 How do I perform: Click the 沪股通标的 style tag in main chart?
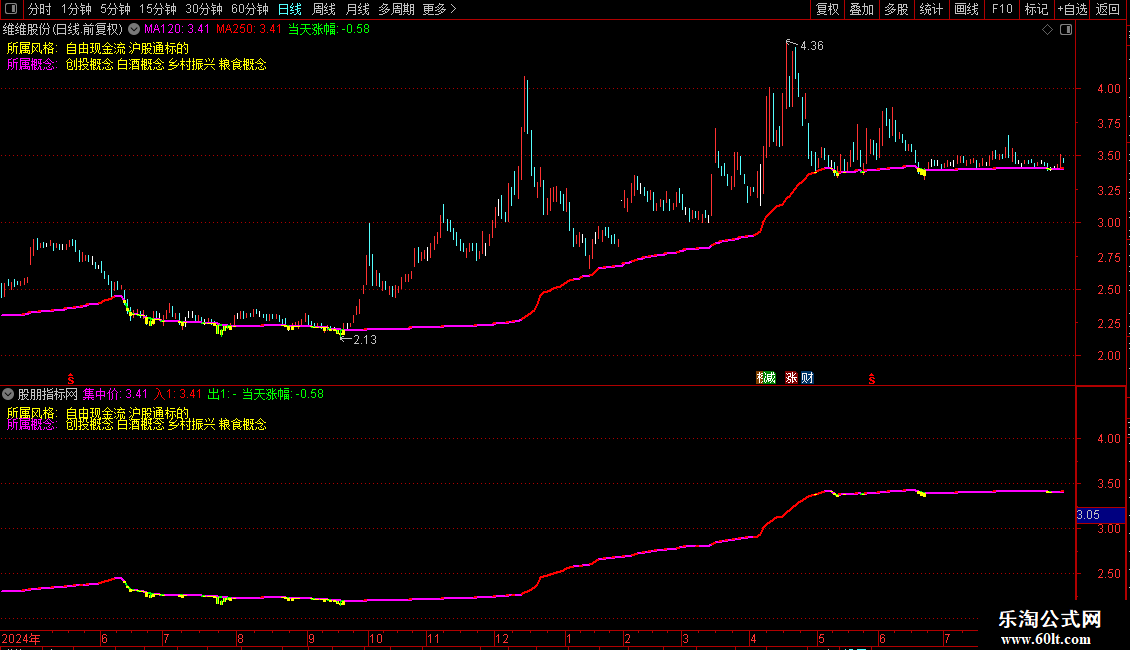(x=159, y=48)
